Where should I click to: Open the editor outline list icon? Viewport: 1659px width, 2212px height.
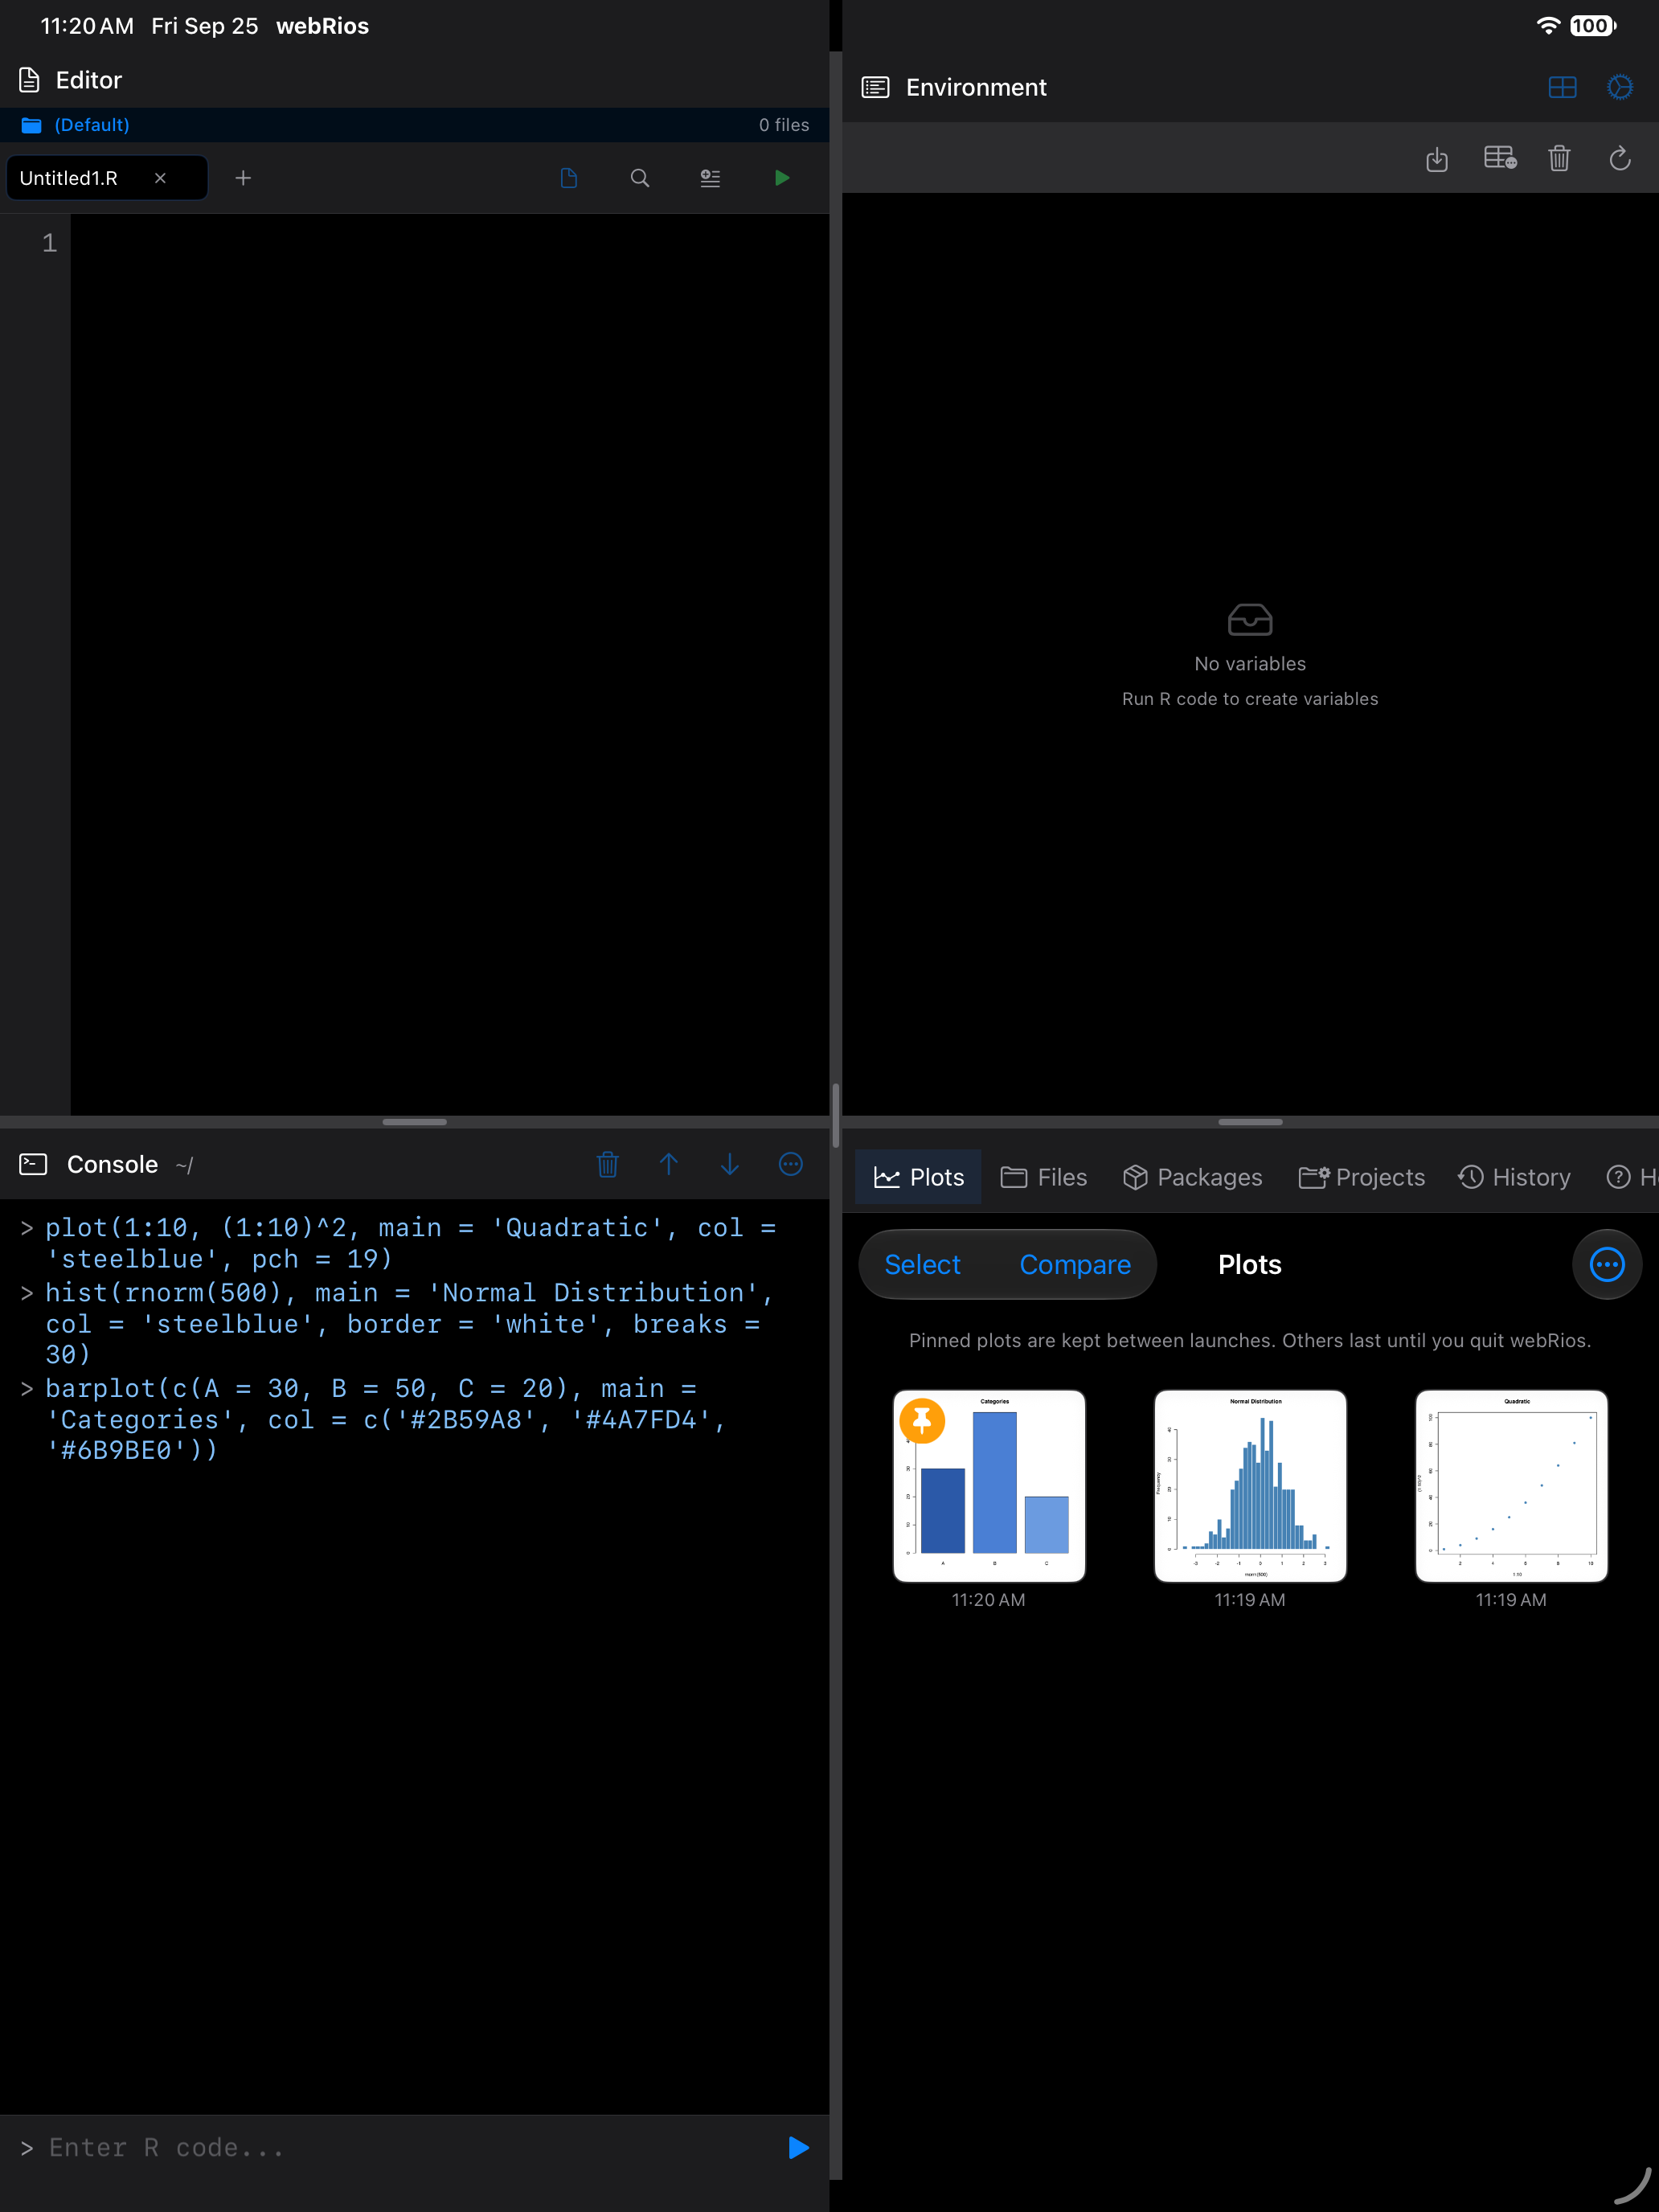(x=710, y=178)
